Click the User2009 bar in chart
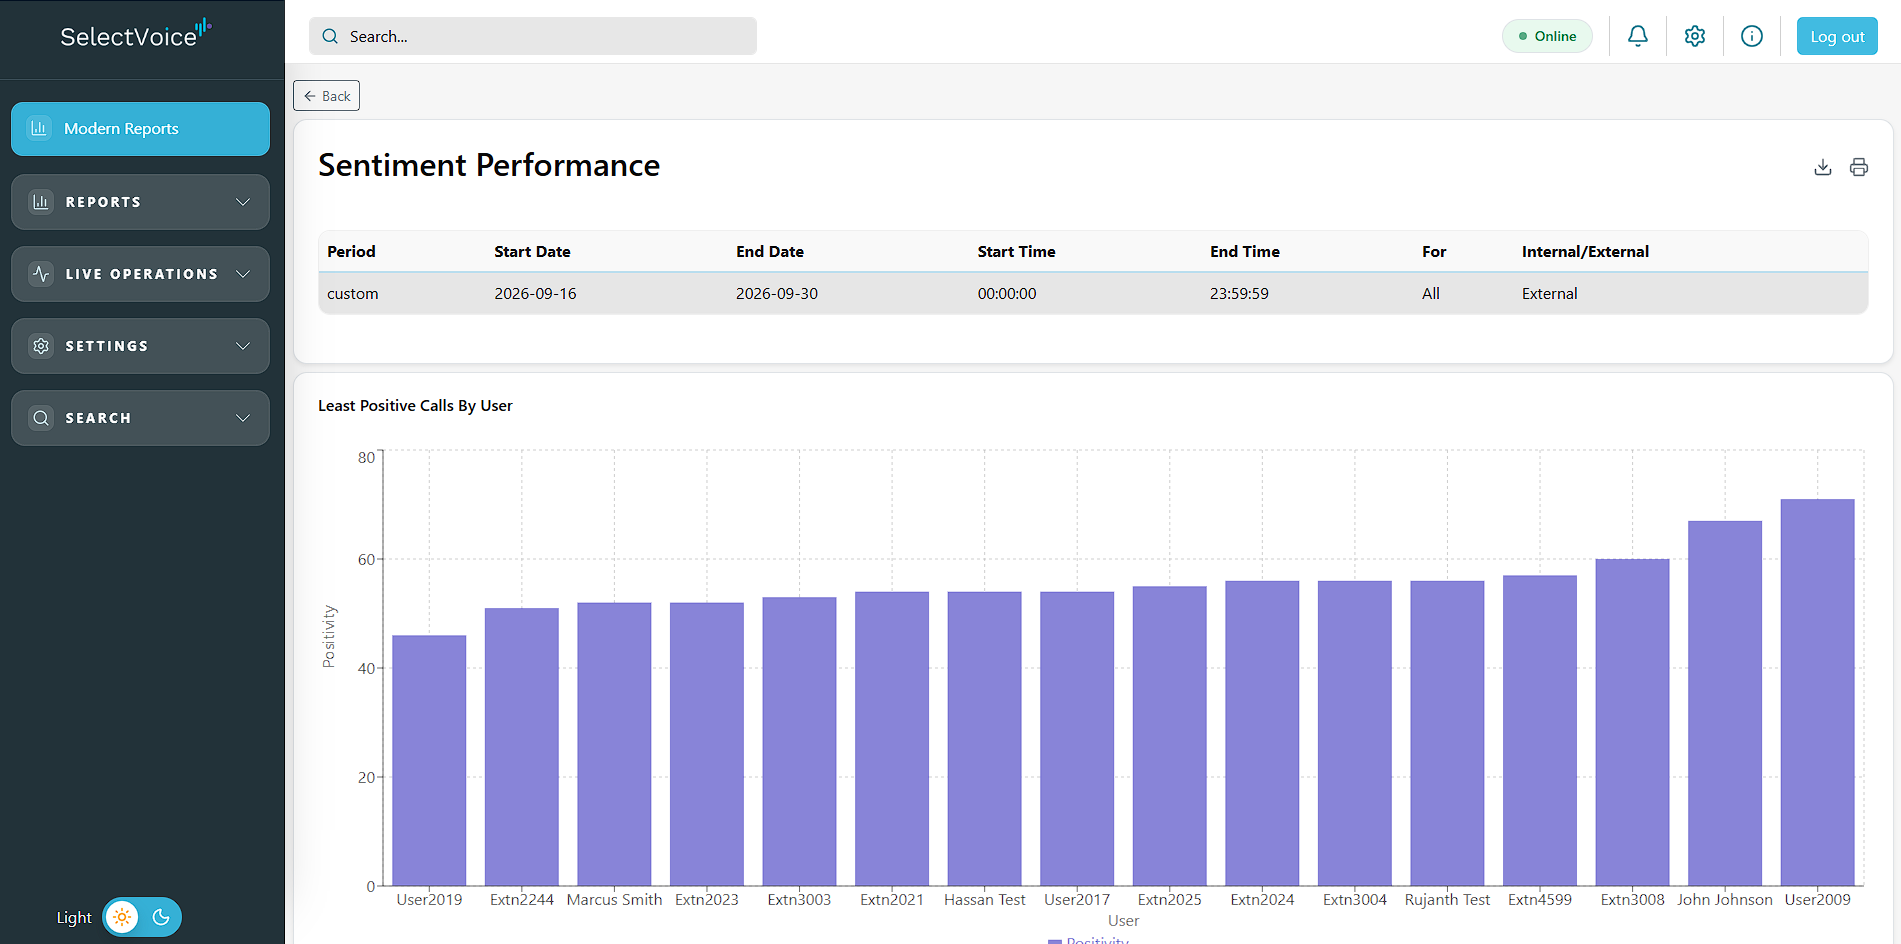Viewport: 1901px width, 944px height. click(x=1817, y=692)
